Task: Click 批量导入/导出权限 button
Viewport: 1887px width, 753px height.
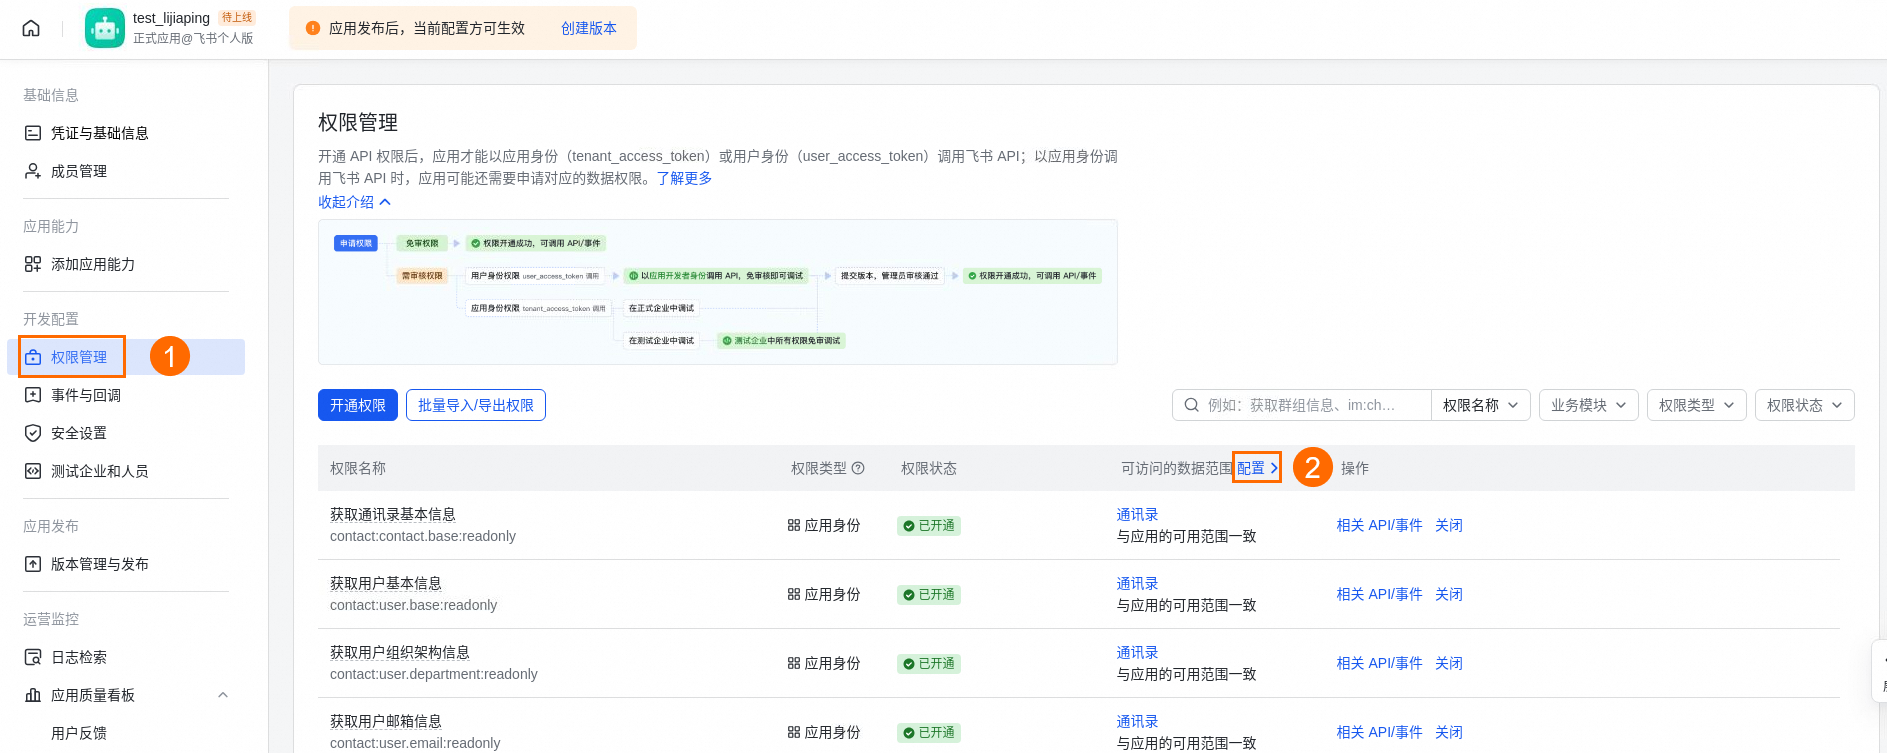Action: click(476, 405)
